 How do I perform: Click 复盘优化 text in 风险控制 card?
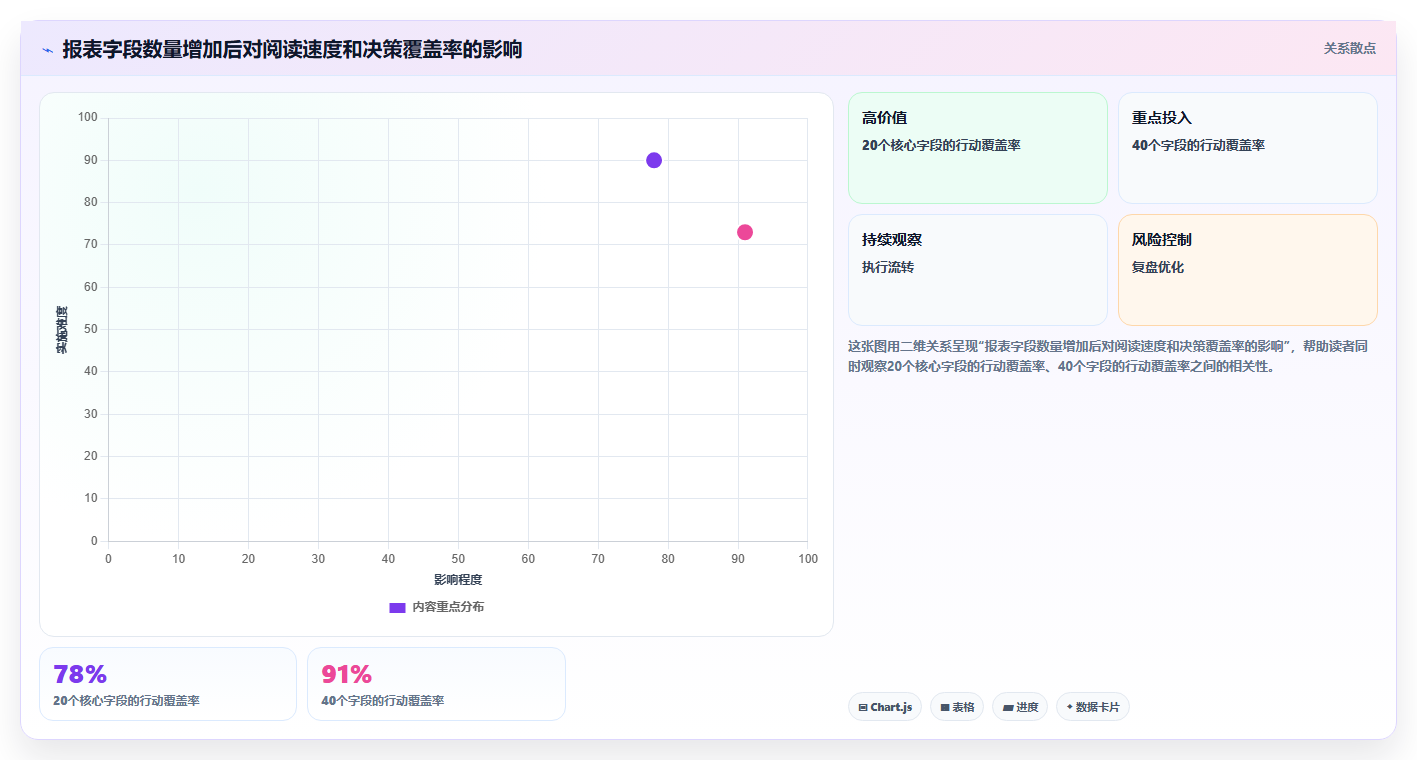pos(1158,268)
